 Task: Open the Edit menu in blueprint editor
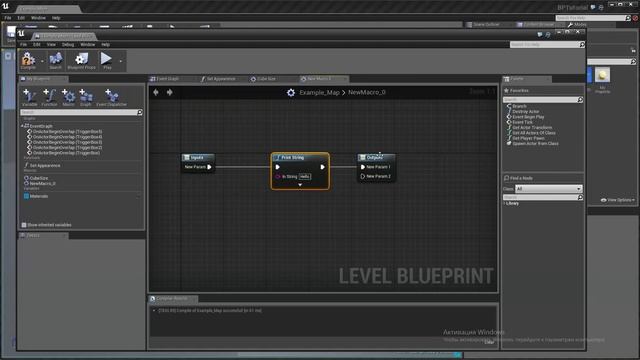pyautogui.click(x=37, y=44)
